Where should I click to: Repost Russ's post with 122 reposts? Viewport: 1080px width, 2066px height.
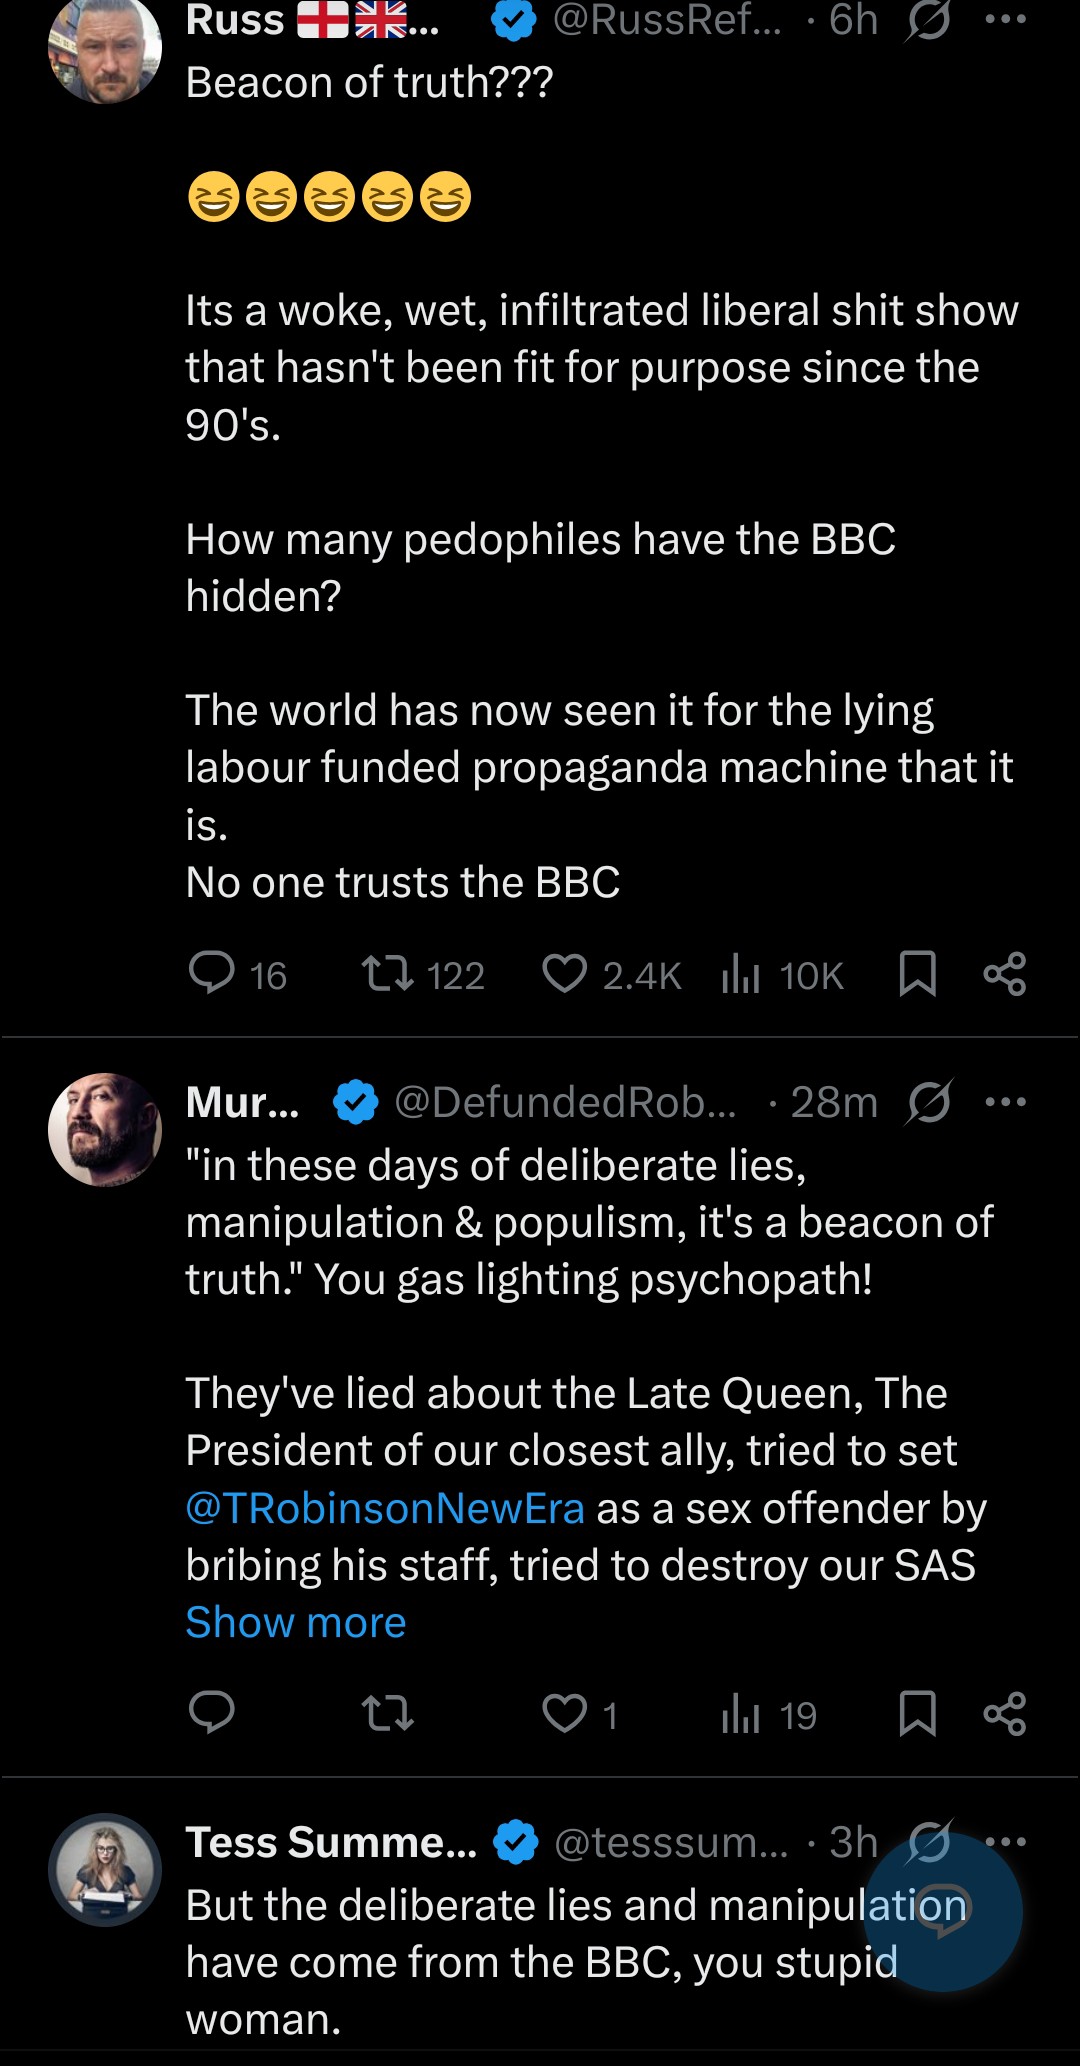(x=387, y=974)
